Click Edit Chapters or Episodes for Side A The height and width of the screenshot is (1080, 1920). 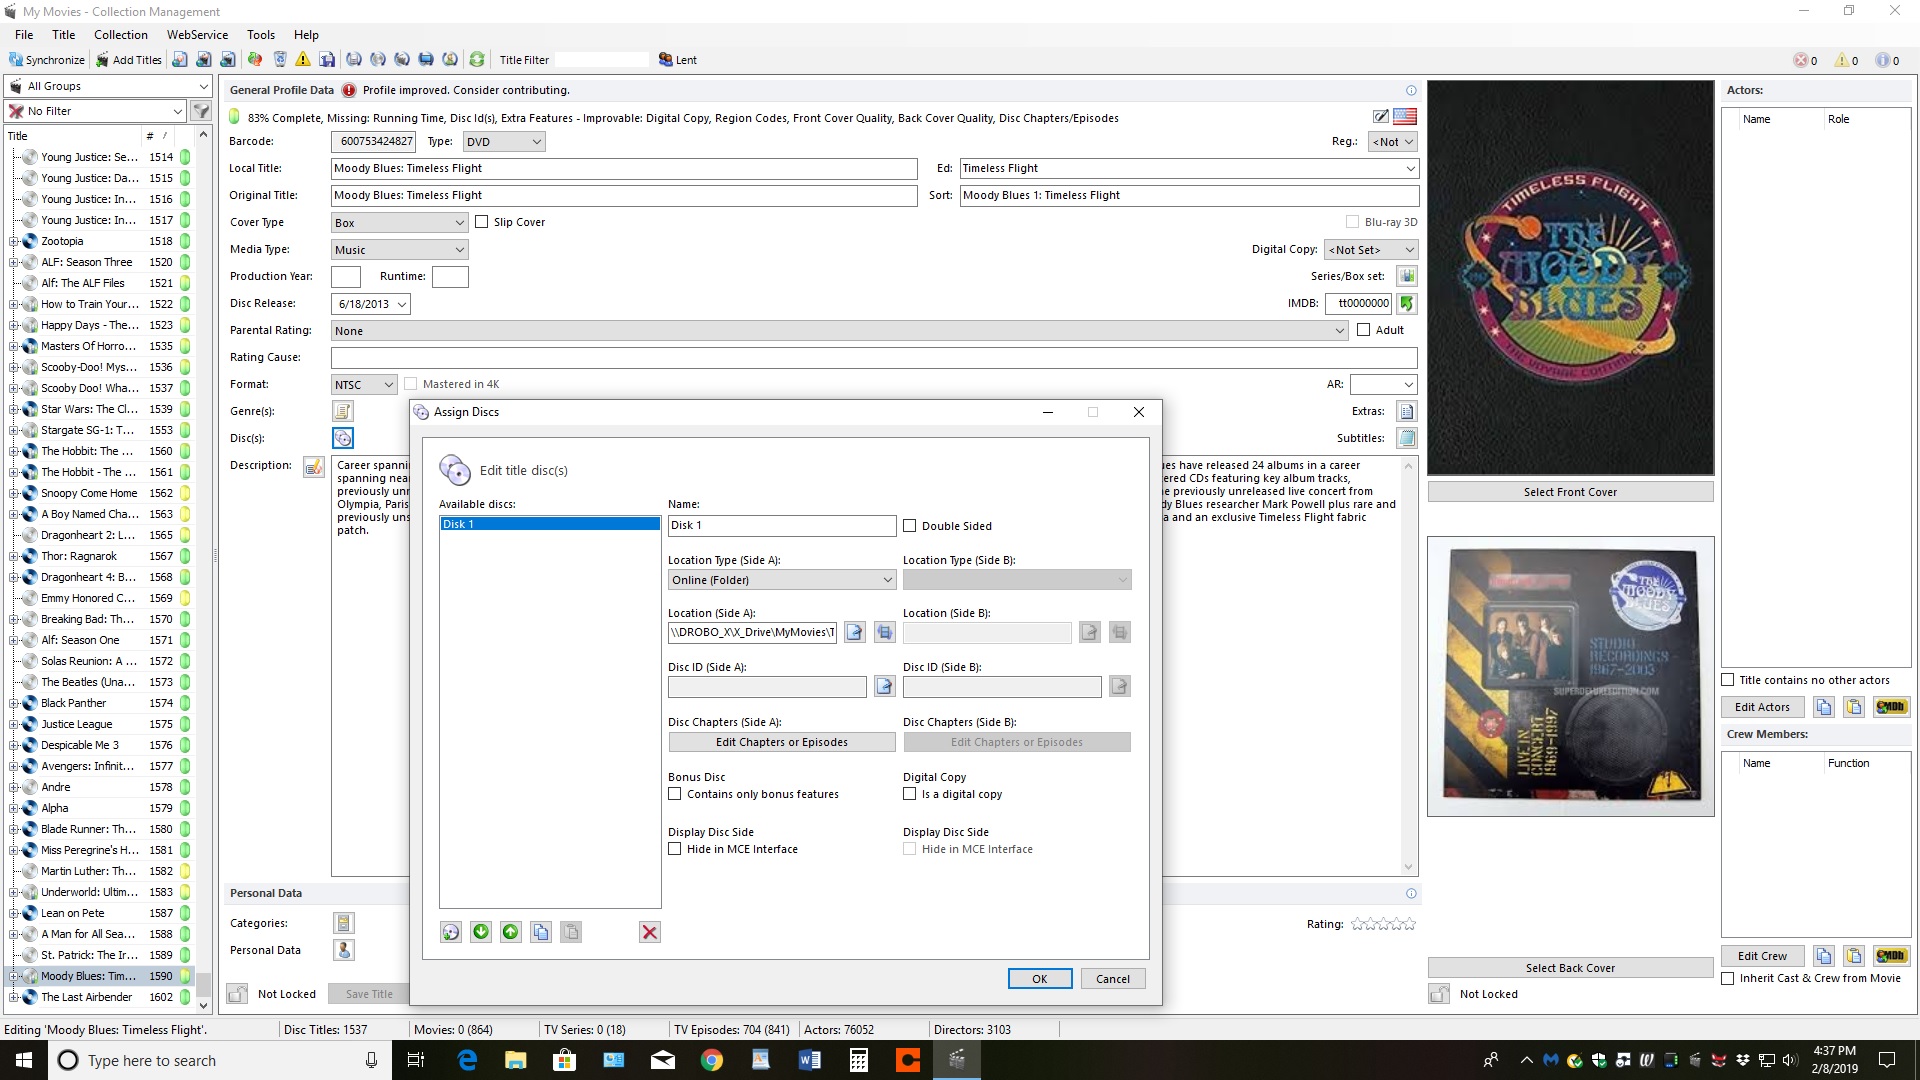(x=782, y=742)
